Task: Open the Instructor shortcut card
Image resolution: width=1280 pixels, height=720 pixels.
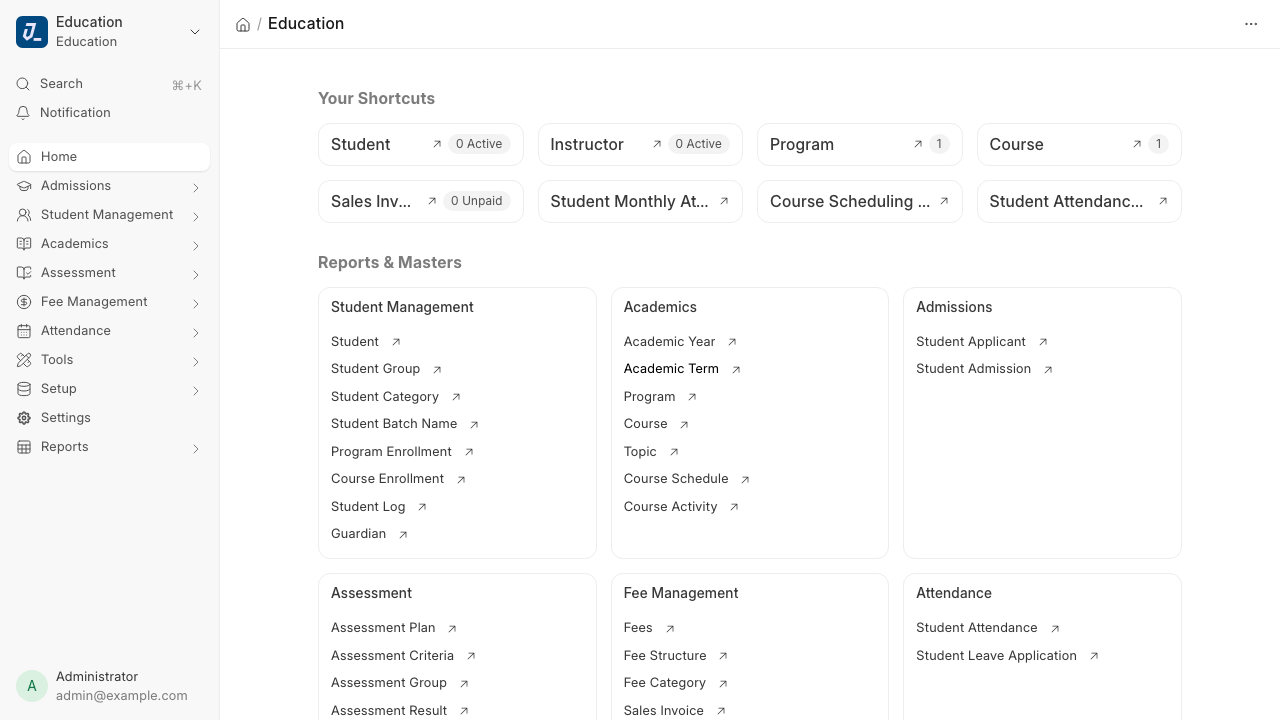Action: tap(640, 144)
